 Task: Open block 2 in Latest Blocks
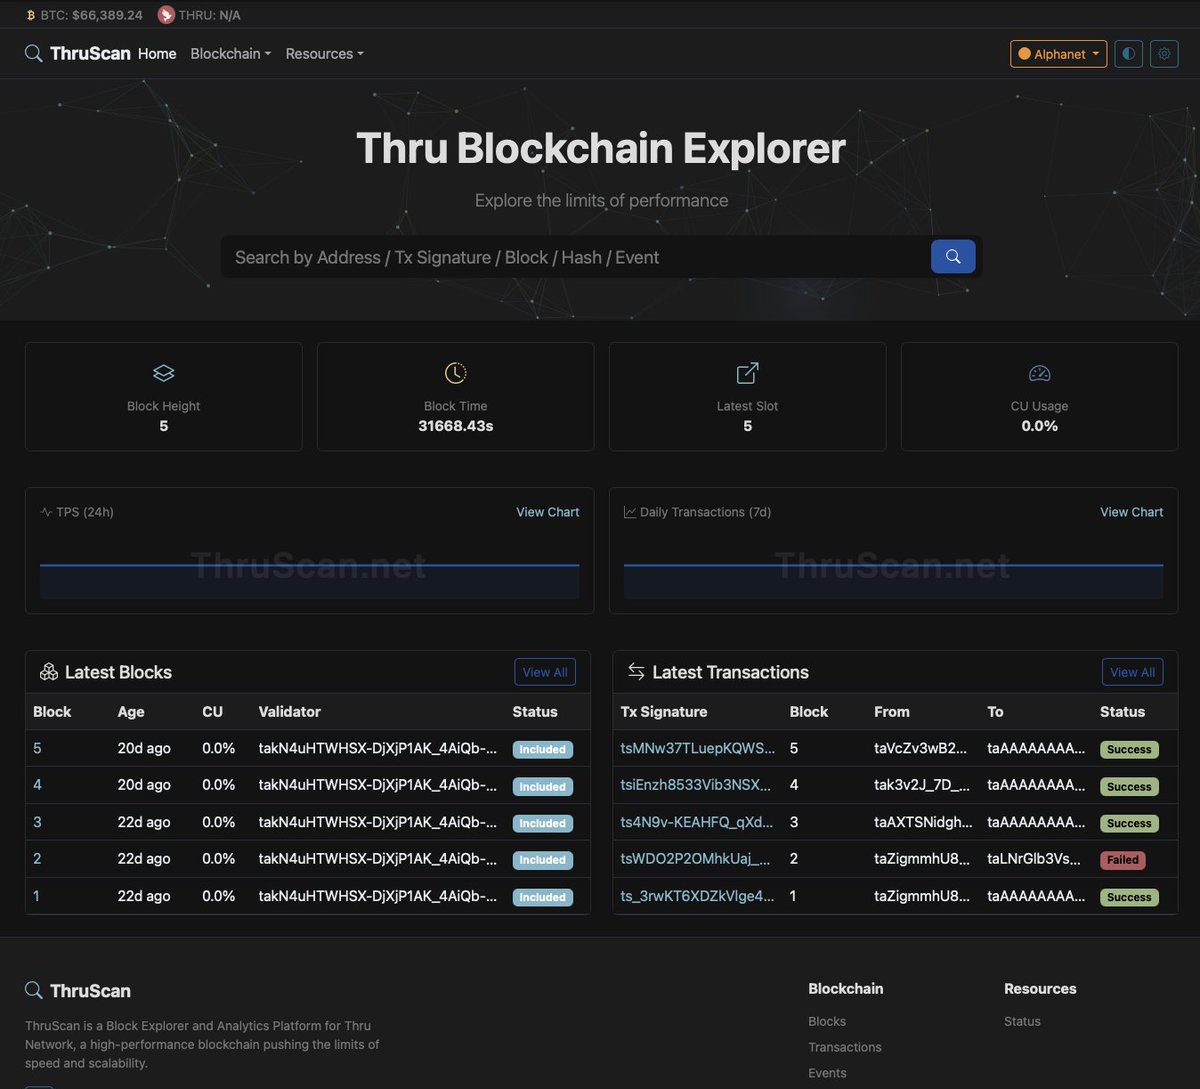point(37,859)
